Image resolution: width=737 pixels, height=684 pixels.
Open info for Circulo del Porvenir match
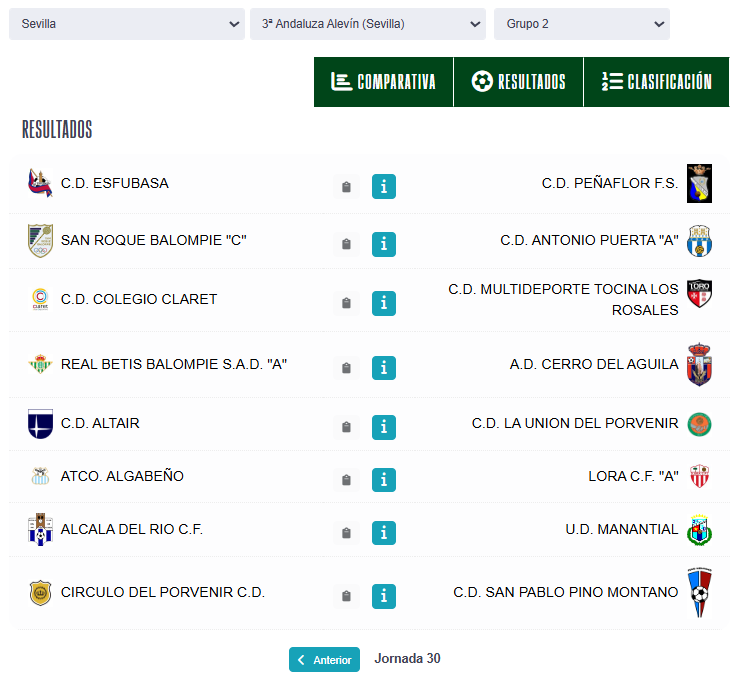coord(384,596)
